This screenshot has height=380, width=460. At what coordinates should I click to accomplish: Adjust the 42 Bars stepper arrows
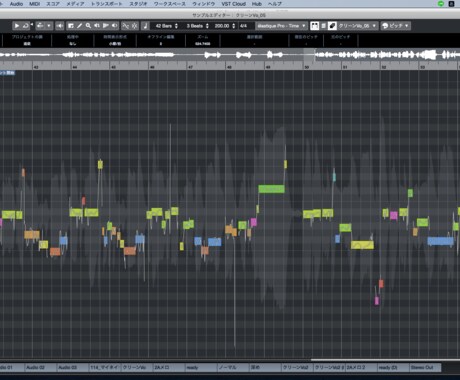[x=176, y=26]
